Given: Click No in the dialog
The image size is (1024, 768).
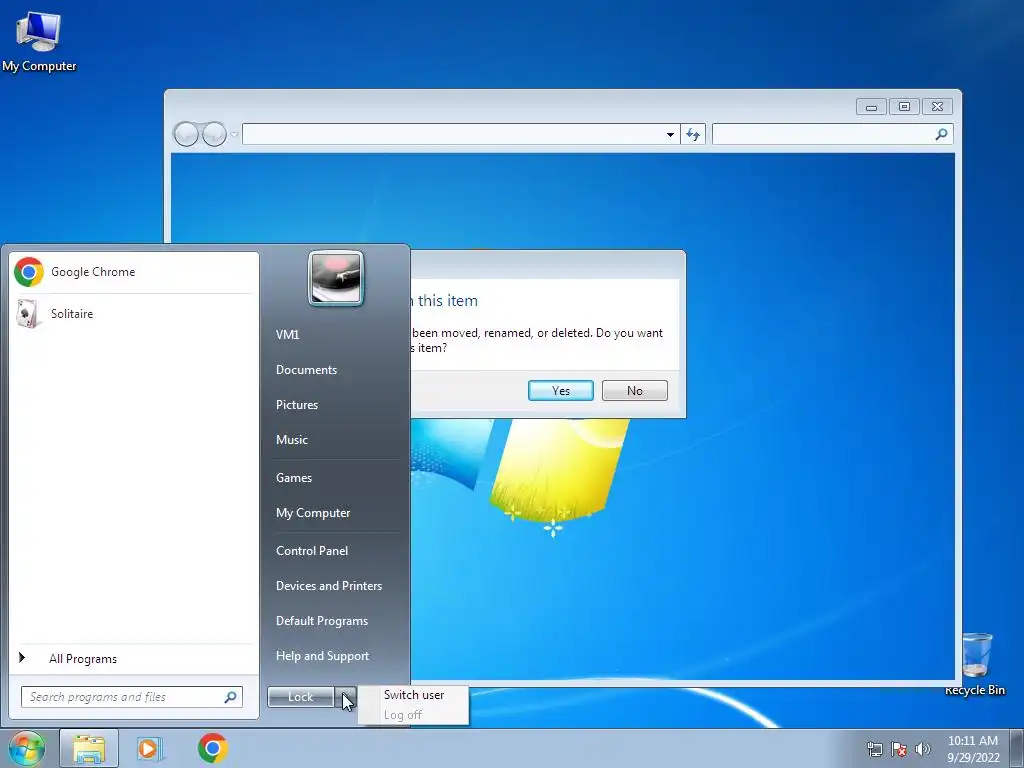Looking at the screenshot, I should coord(635,391).
